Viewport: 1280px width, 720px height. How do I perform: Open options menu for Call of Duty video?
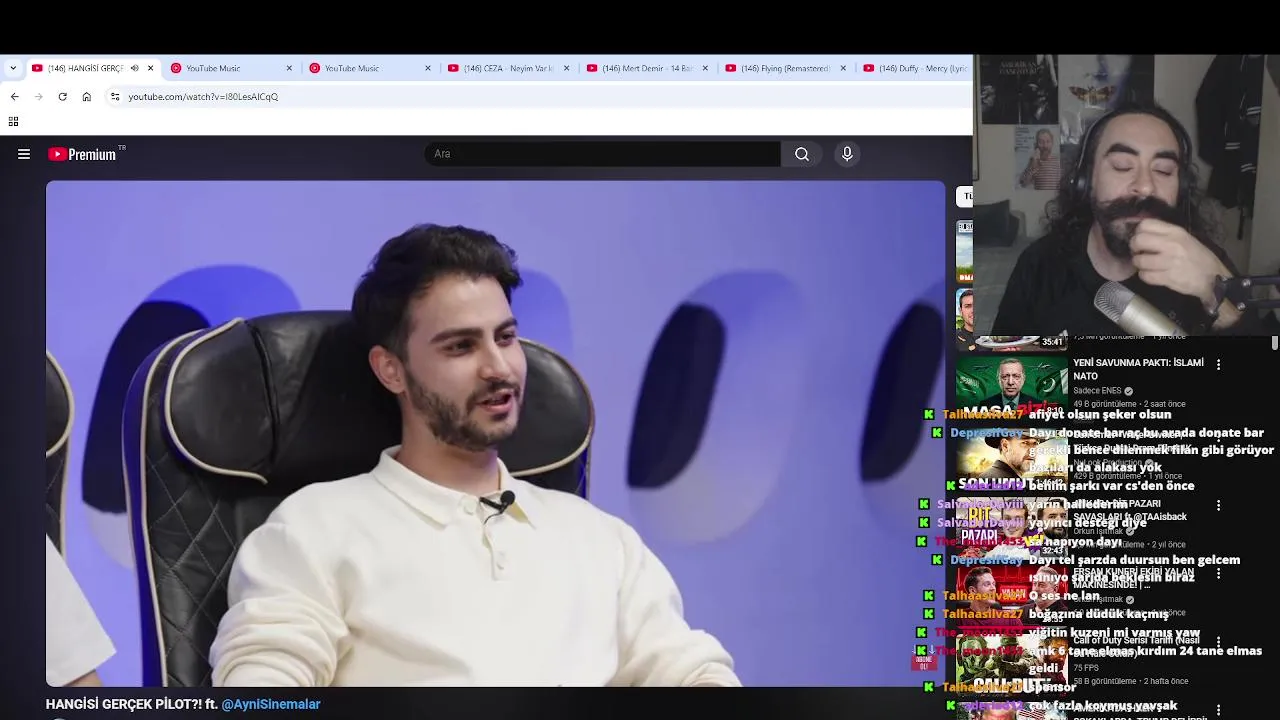[1218, 642]
